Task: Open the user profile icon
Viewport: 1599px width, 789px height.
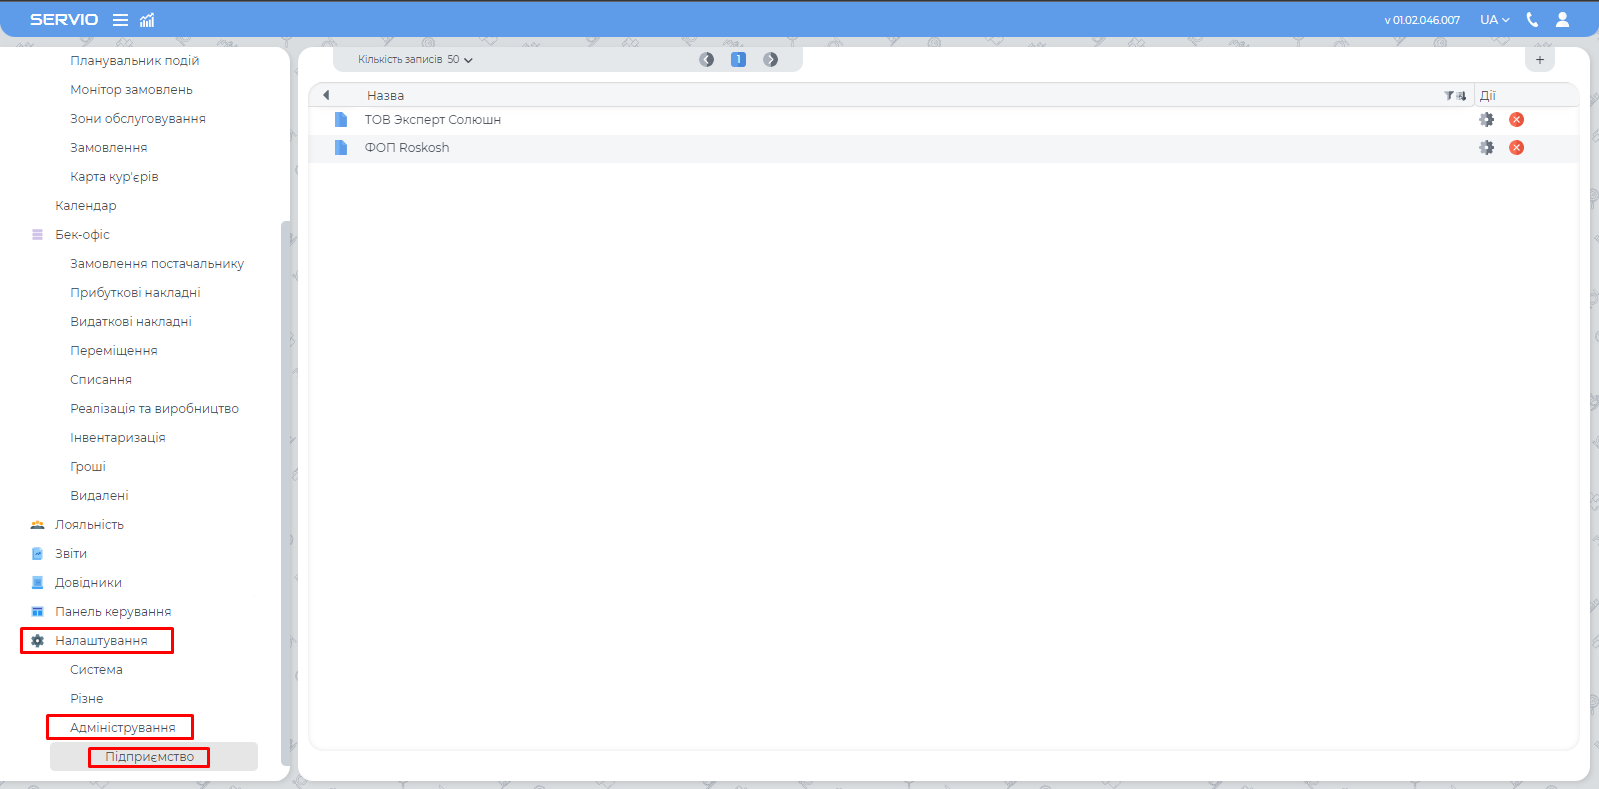Action: pyautogui.click(x=1562, y=20)
